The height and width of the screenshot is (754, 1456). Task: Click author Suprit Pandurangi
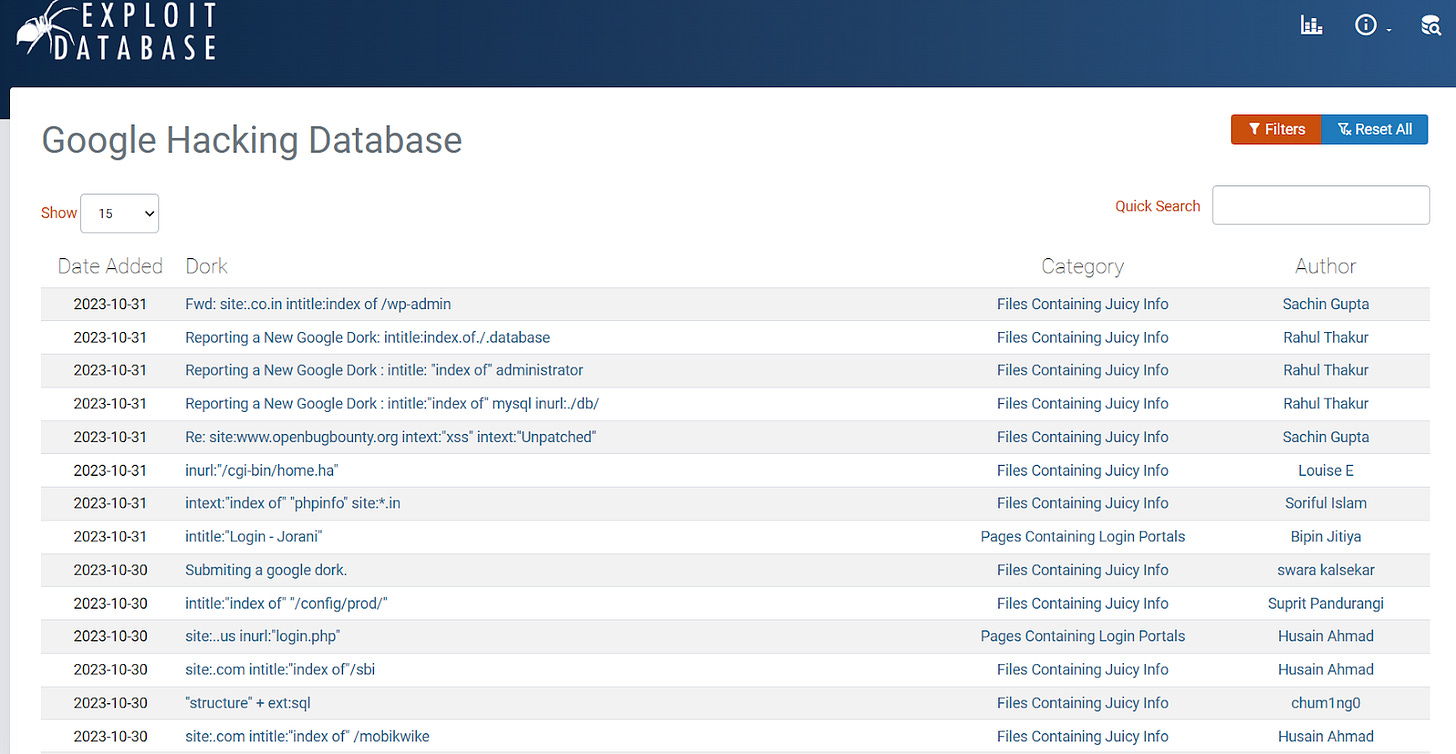click(1326, 603)
